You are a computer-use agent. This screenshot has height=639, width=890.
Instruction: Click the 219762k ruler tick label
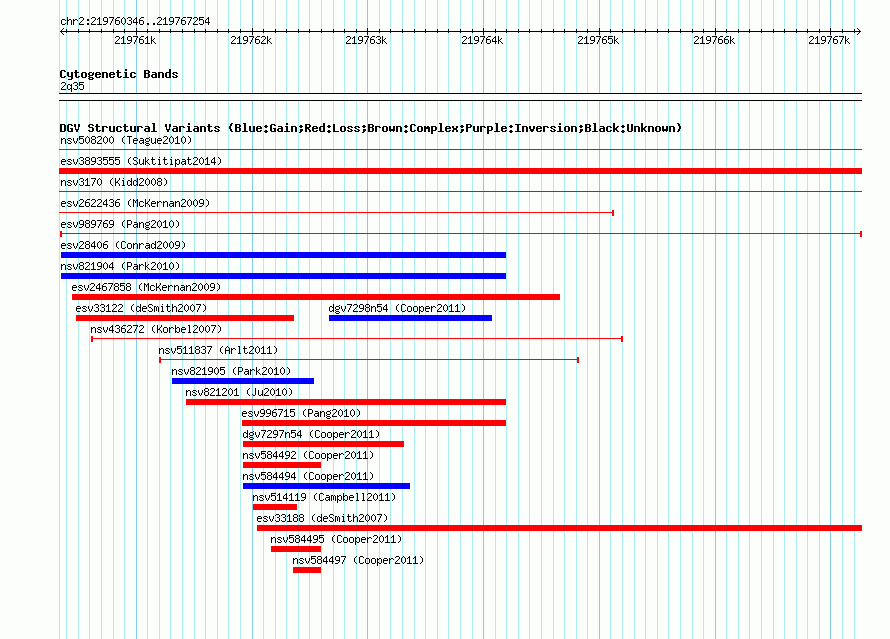click(251, 40)
